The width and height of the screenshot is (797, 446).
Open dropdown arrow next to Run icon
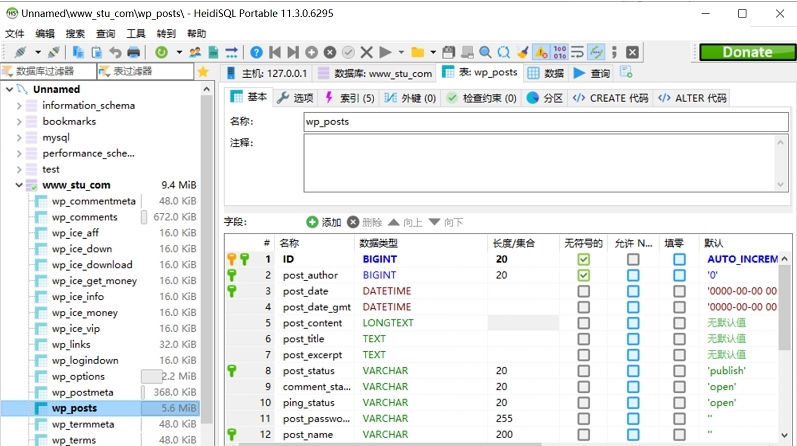(x=401, y=52)
